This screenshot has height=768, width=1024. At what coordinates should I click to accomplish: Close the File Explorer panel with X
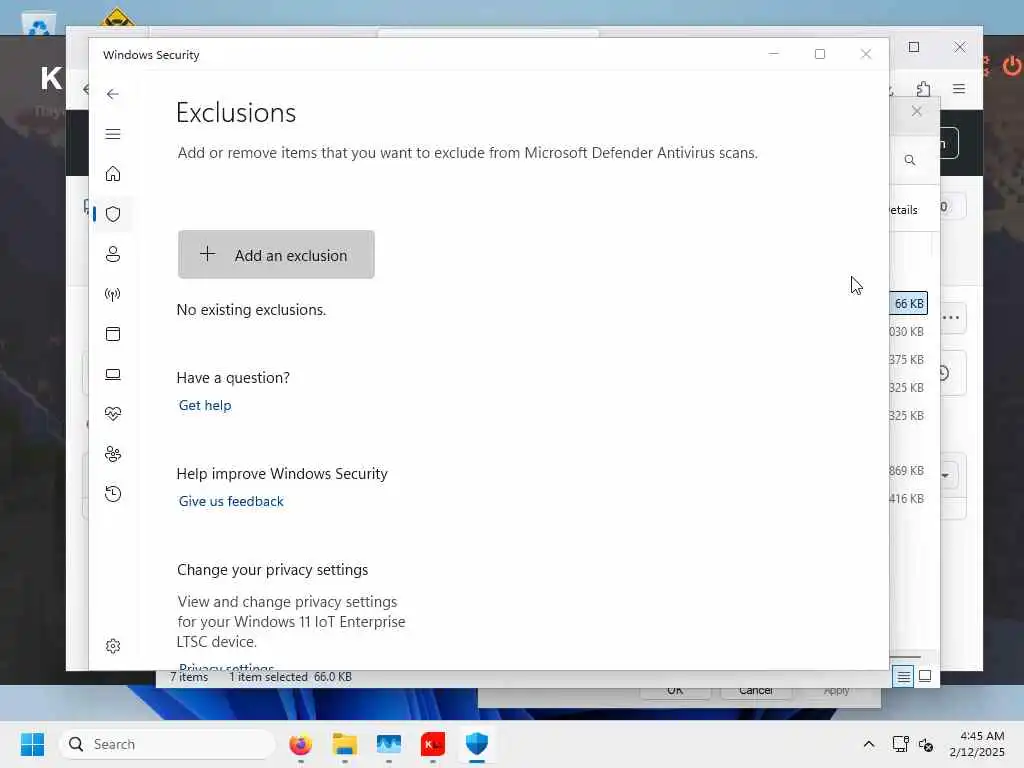pyautogui.click(x=917, y=111)
